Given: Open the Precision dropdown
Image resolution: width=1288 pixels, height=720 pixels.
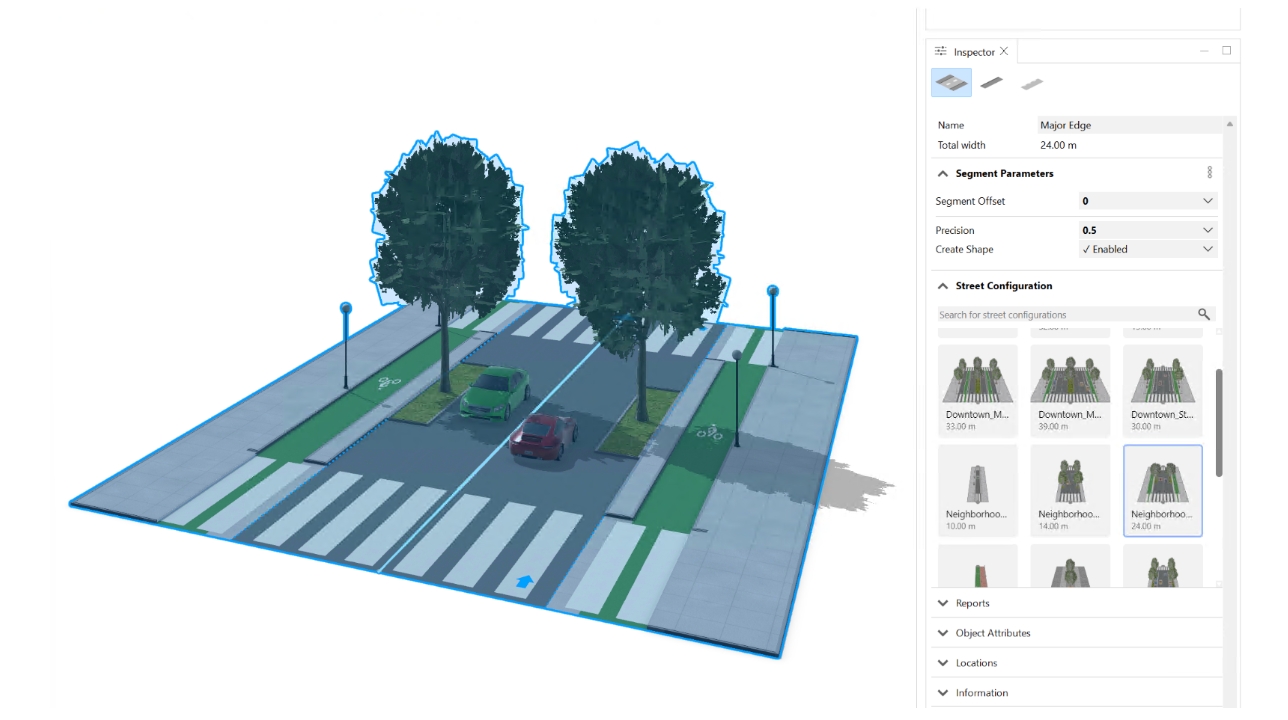Looking at the screenshot, I should 1148,230.
